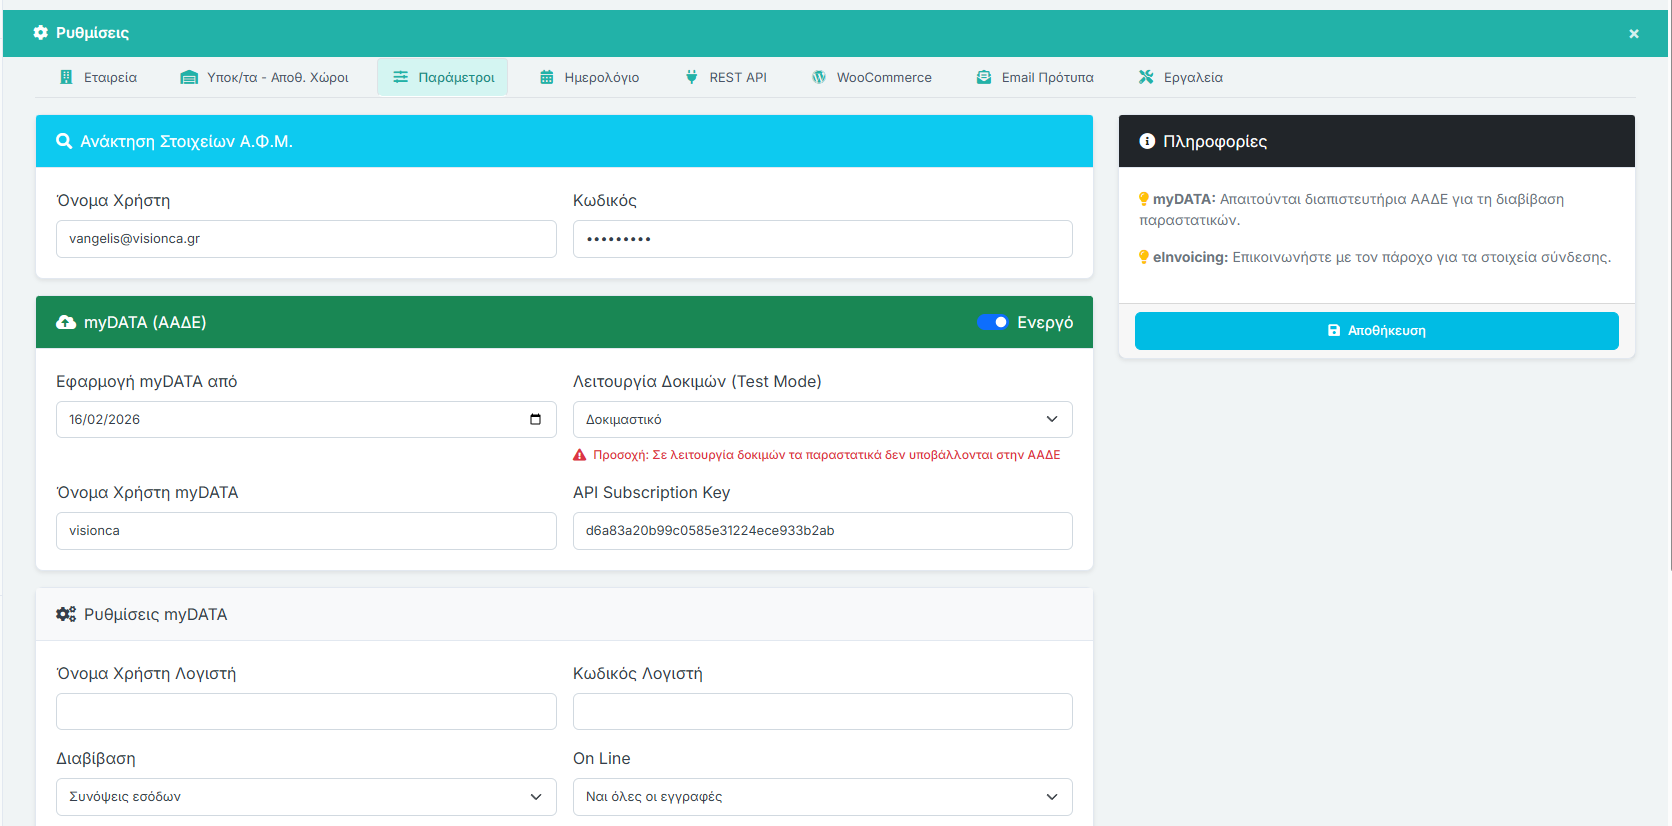This screenshot has width=1672, height=826.
Task: Open the REST API tab
Action: 726,77
